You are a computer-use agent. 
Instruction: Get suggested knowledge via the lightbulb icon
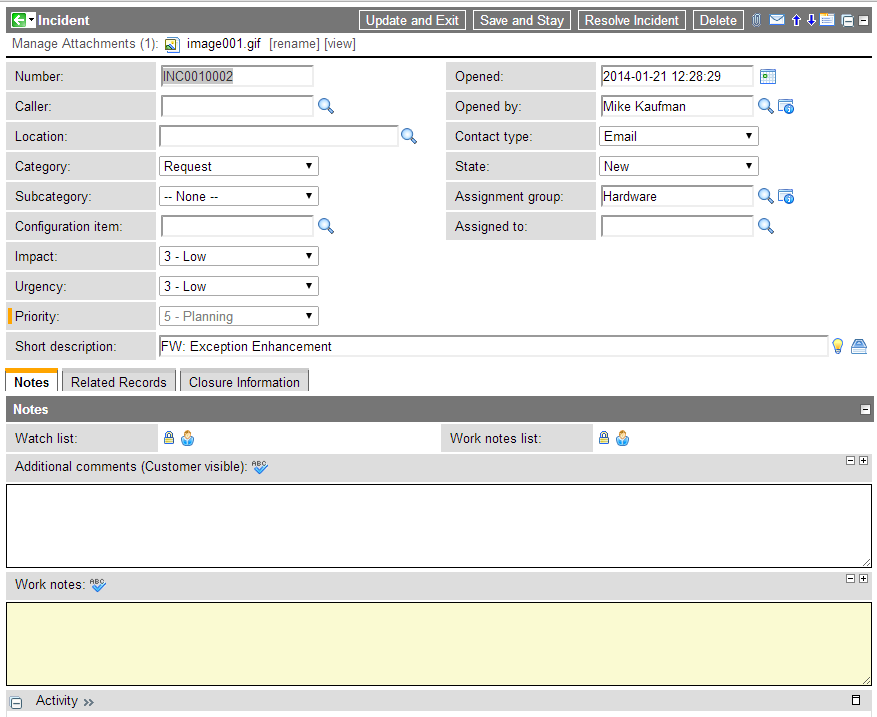tap(838, 345)
